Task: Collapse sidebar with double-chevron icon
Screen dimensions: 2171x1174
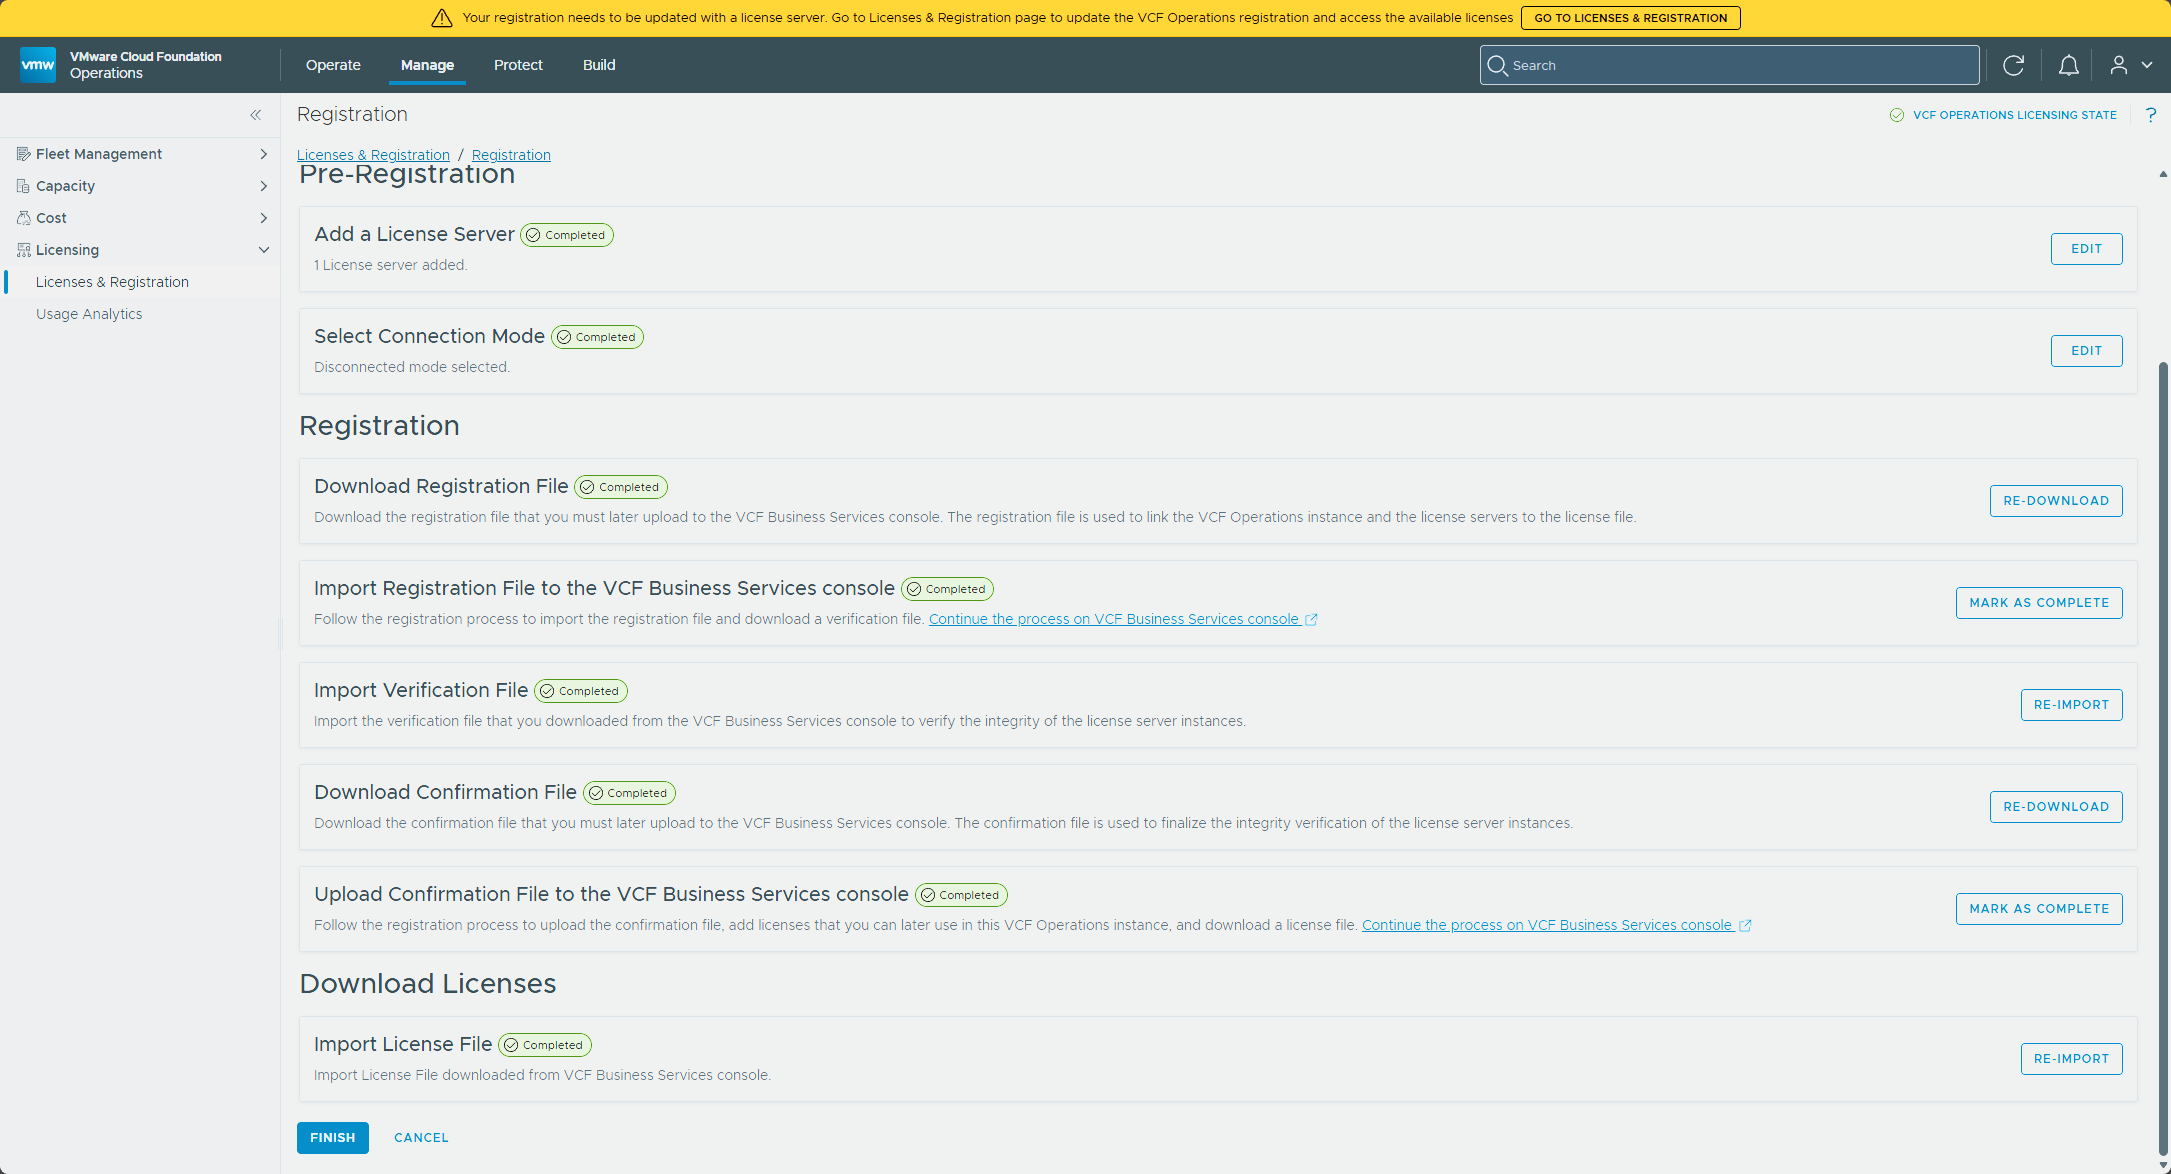Action: click(256, 115)
